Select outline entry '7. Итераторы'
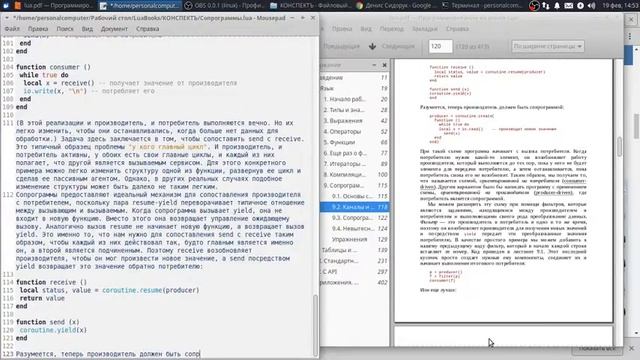This screenshot has width=640, height=360. click(355, 164)
